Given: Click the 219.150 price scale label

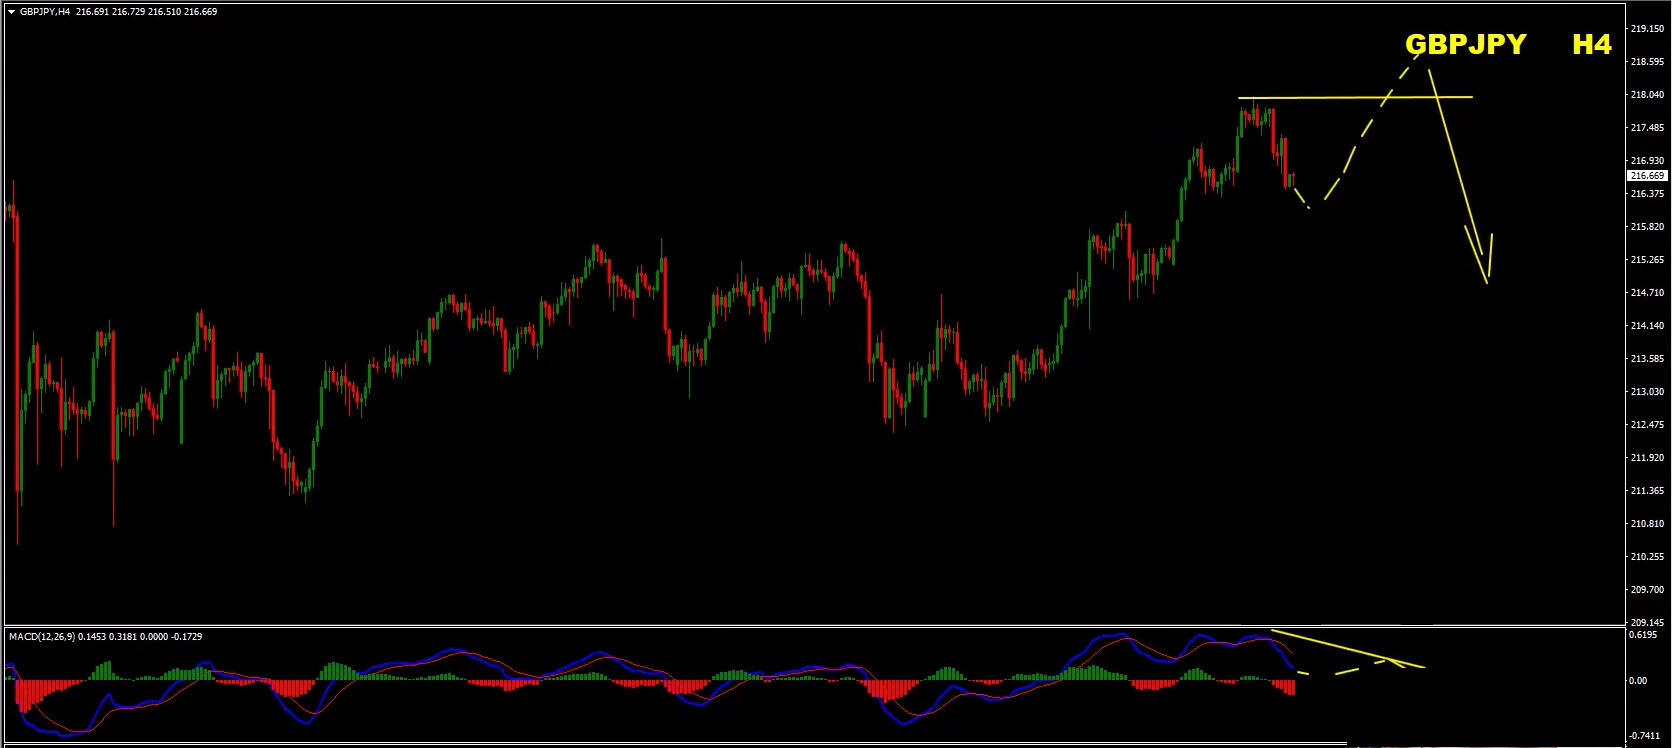Looking at the screenshot, I should 1647,29.
